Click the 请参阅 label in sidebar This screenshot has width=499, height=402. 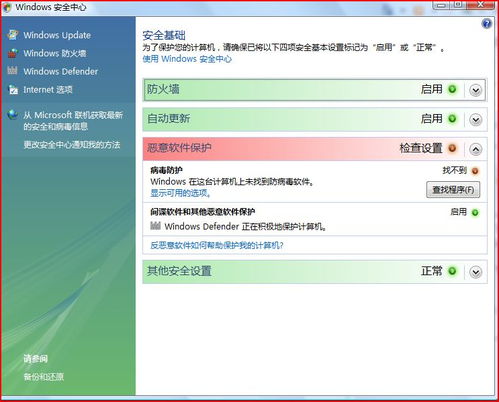[36, 359]
